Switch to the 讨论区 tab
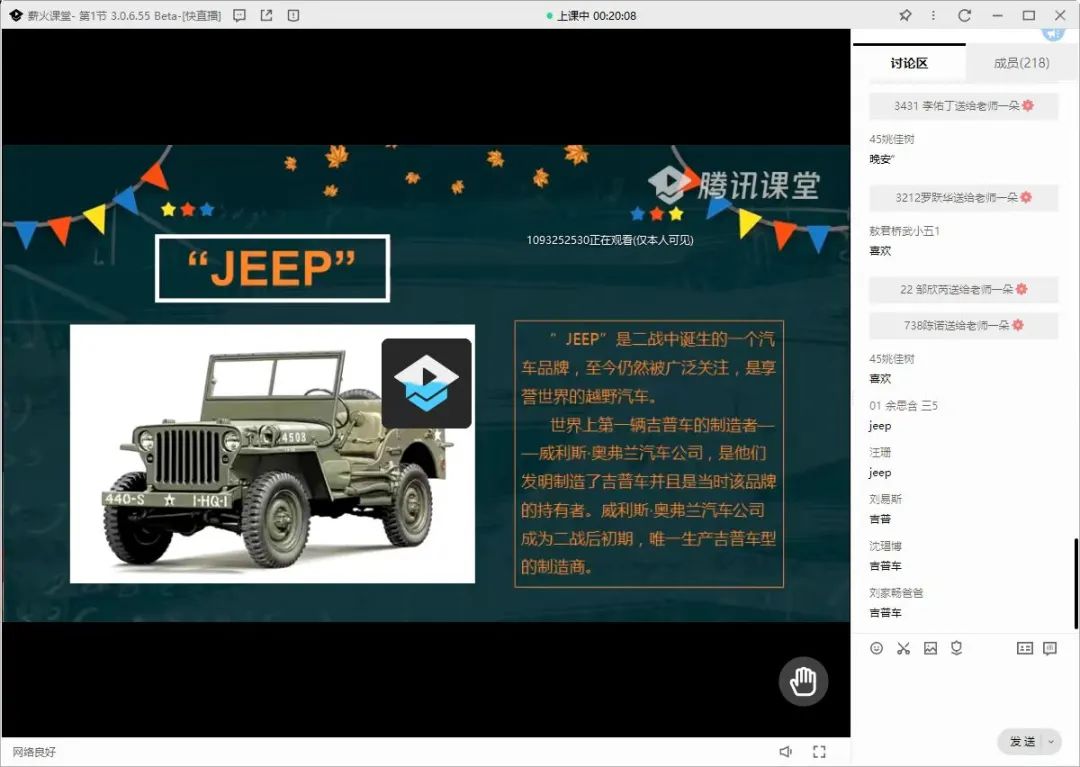 (x=909, y=63)
